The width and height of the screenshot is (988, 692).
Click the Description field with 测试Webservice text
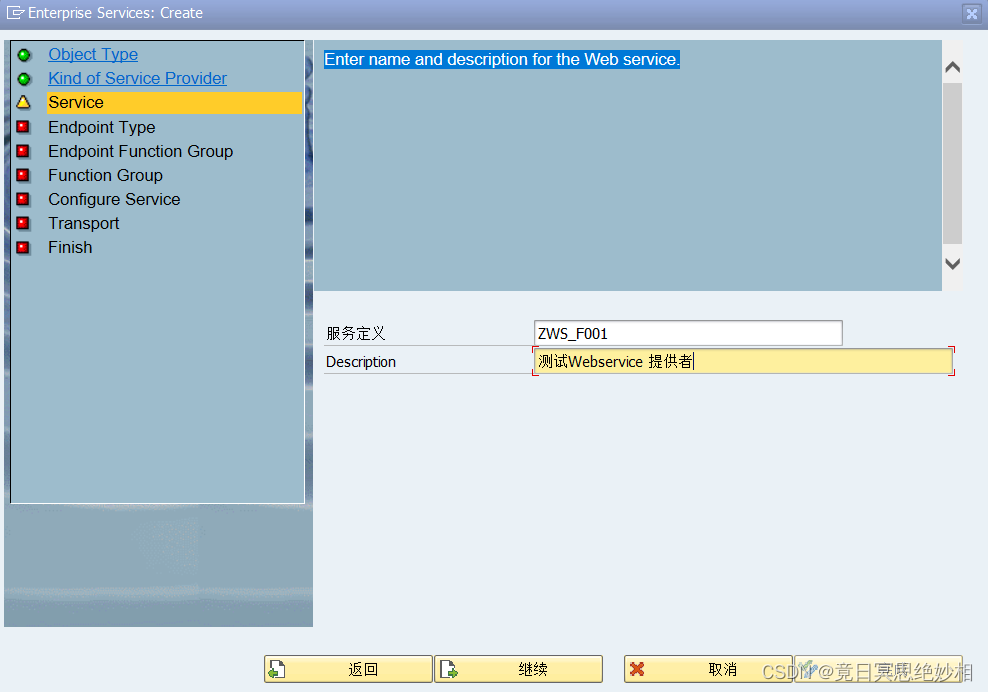coord(740,361)
